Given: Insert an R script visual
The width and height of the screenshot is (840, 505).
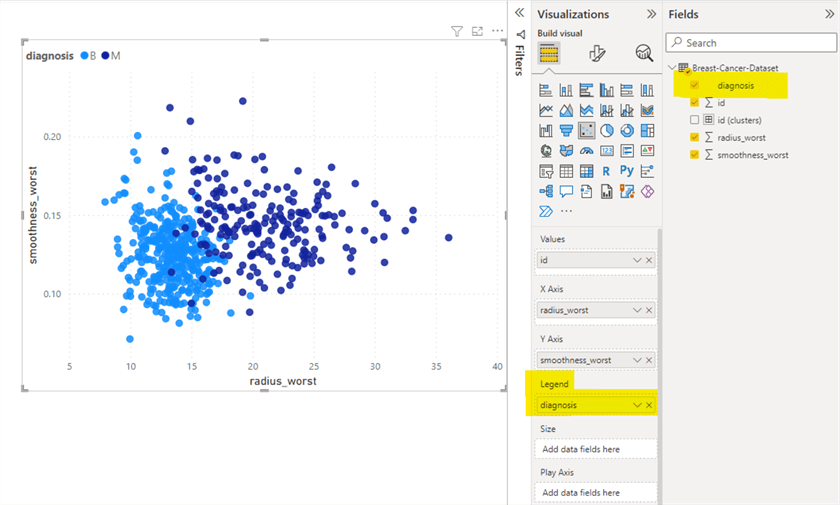Looking at the screenshot, I should coord(606,171).
